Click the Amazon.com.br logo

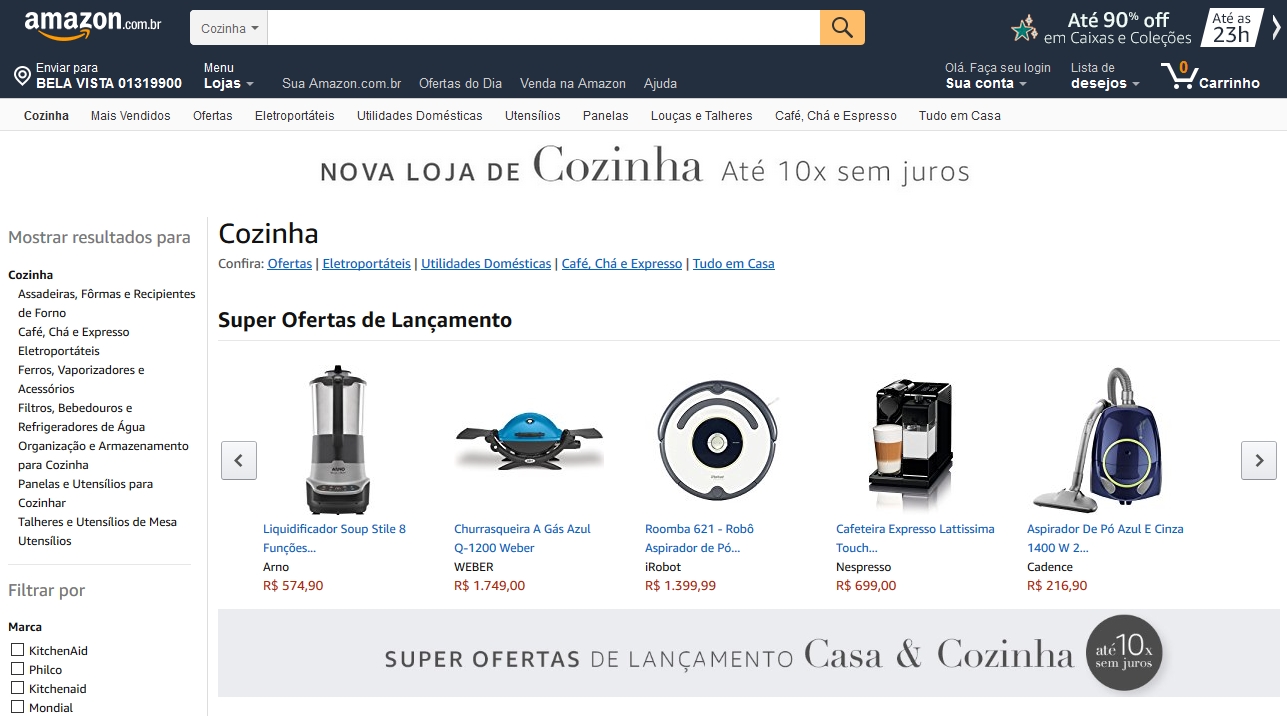coord(93,26)
